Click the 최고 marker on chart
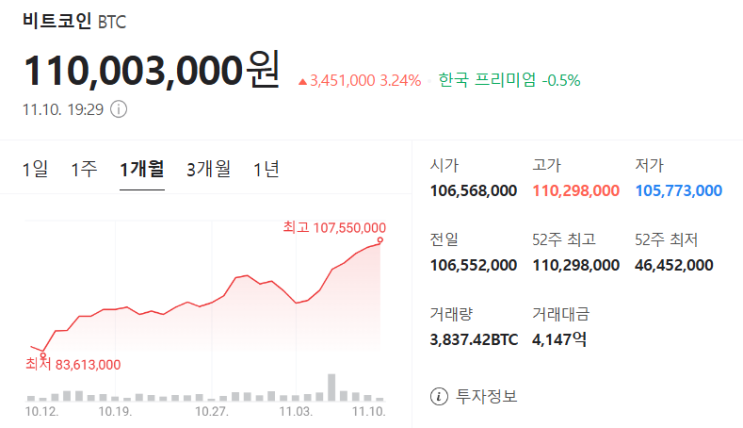 pyautogui.click(x=380, y=239)
